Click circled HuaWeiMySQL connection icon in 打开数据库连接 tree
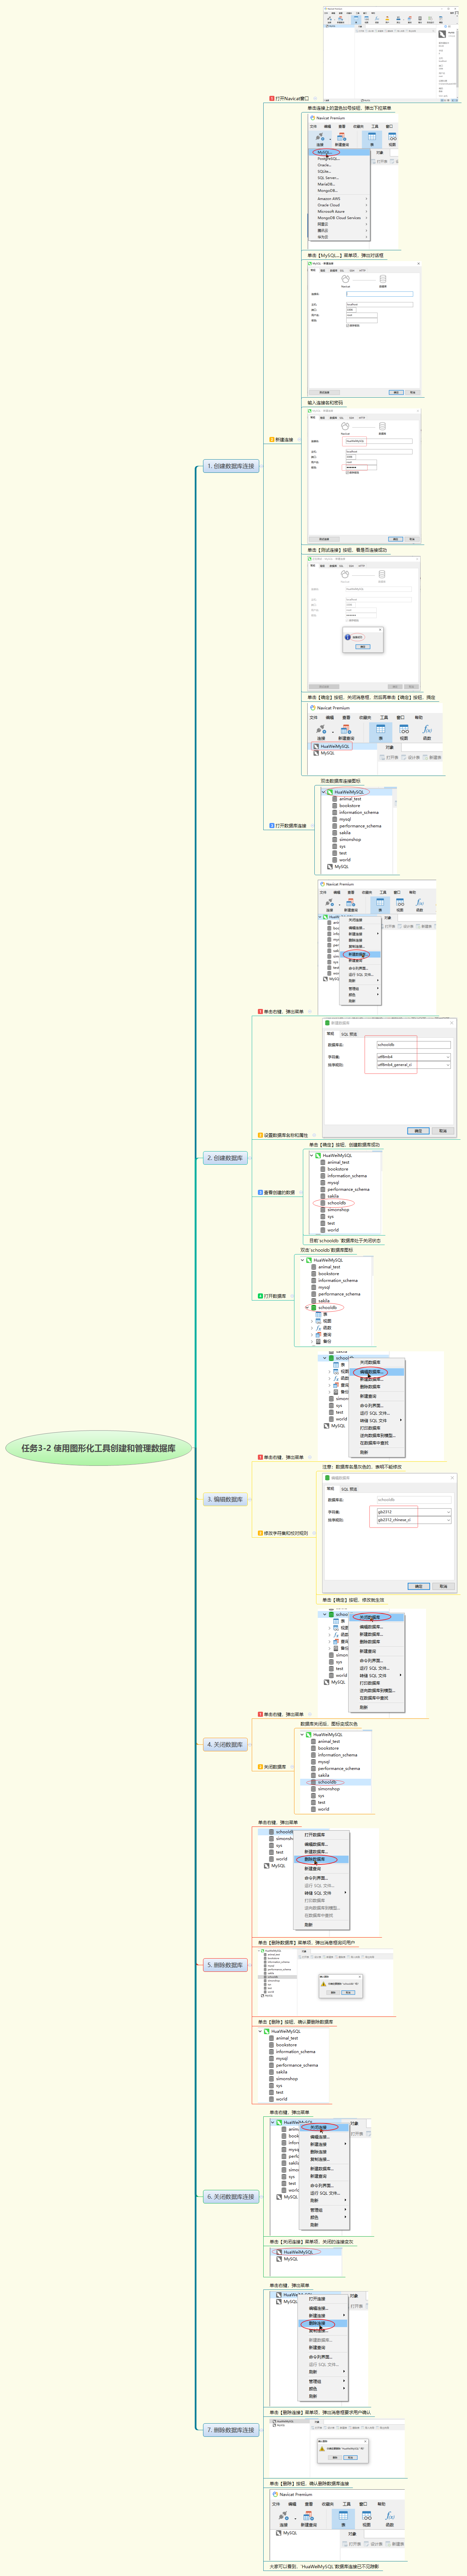The image size is (467, 2576). [x=330, y=792]
